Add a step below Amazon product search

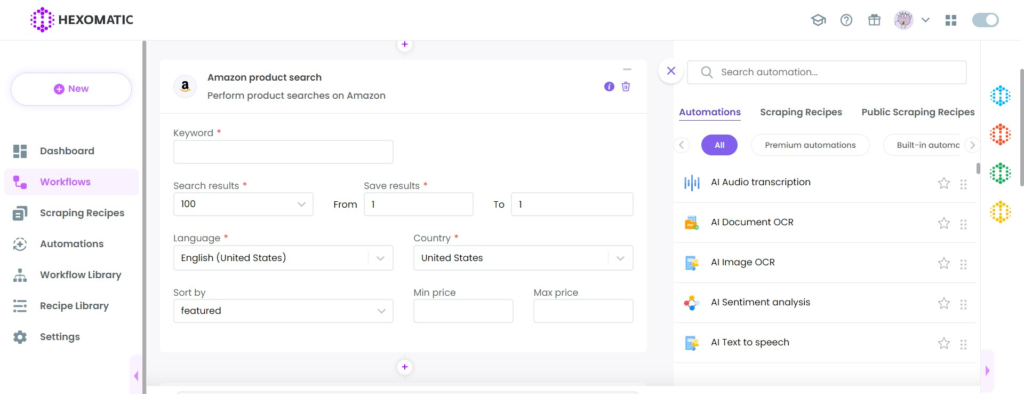click(x=404, y=367)
